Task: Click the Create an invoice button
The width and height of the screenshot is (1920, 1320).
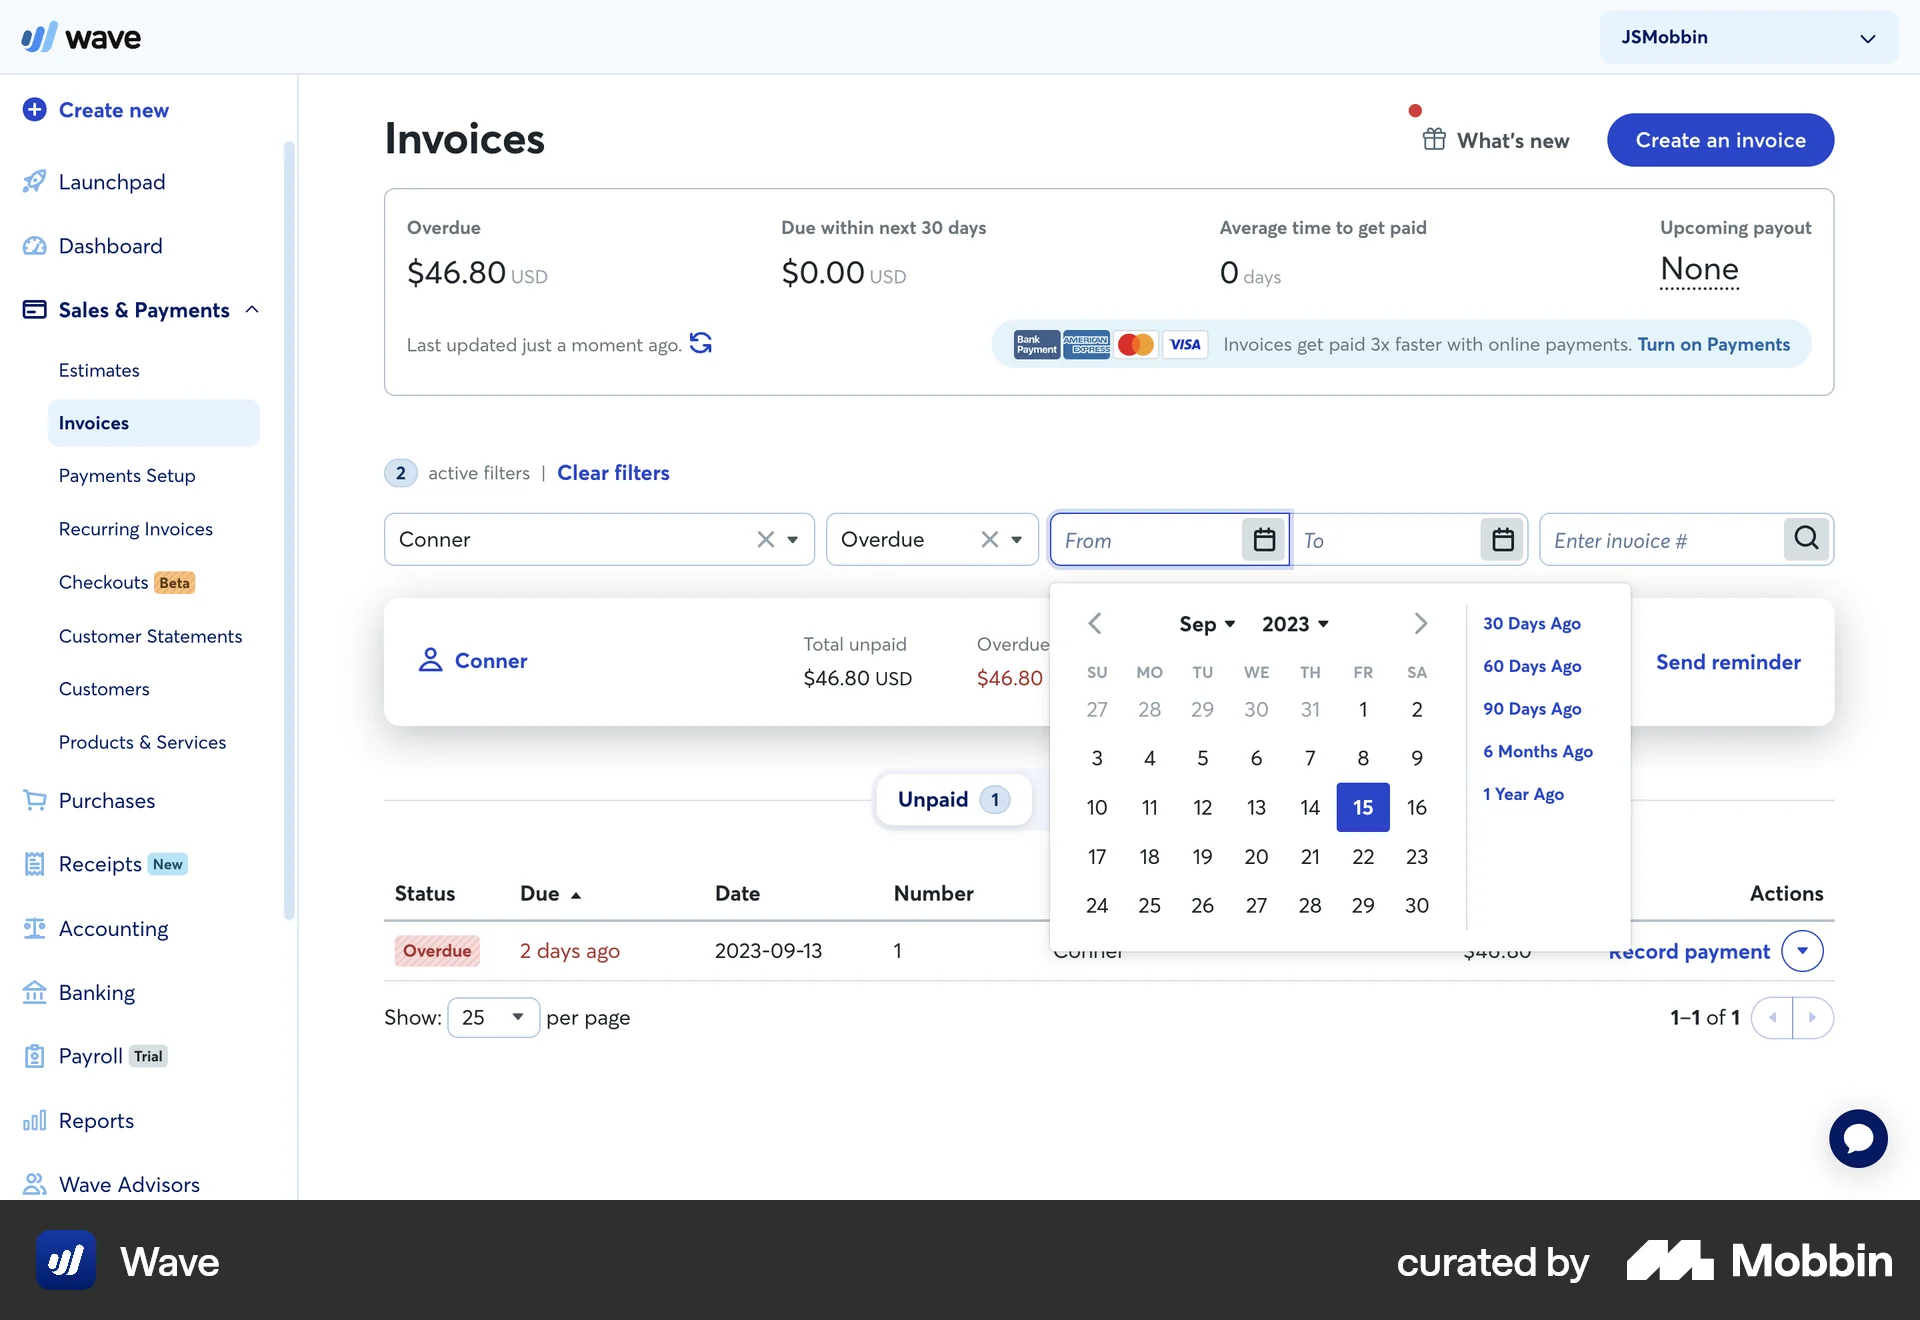Action: pos(1719,140)
